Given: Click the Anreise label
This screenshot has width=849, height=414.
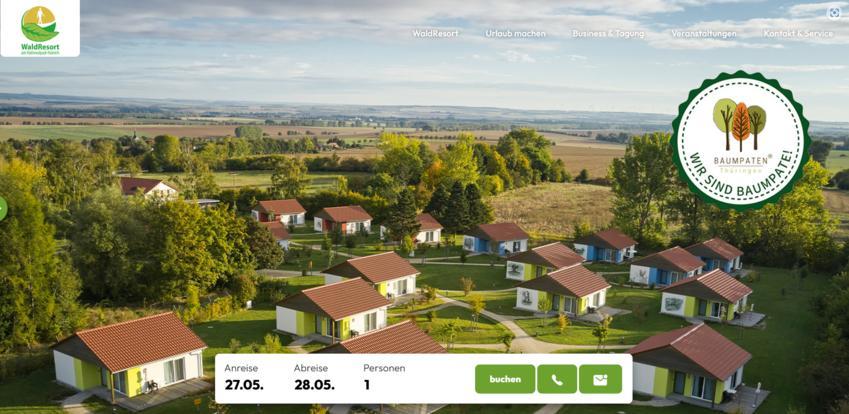Looking at the screenshot, I should 241,368.
